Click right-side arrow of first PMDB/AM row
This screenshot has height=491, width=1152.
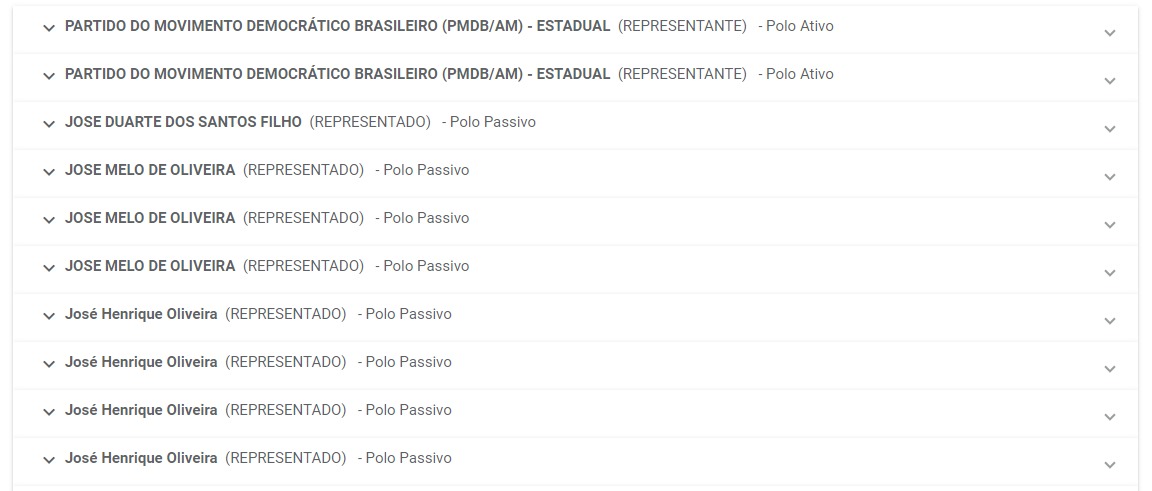(x=1109, y=33)
